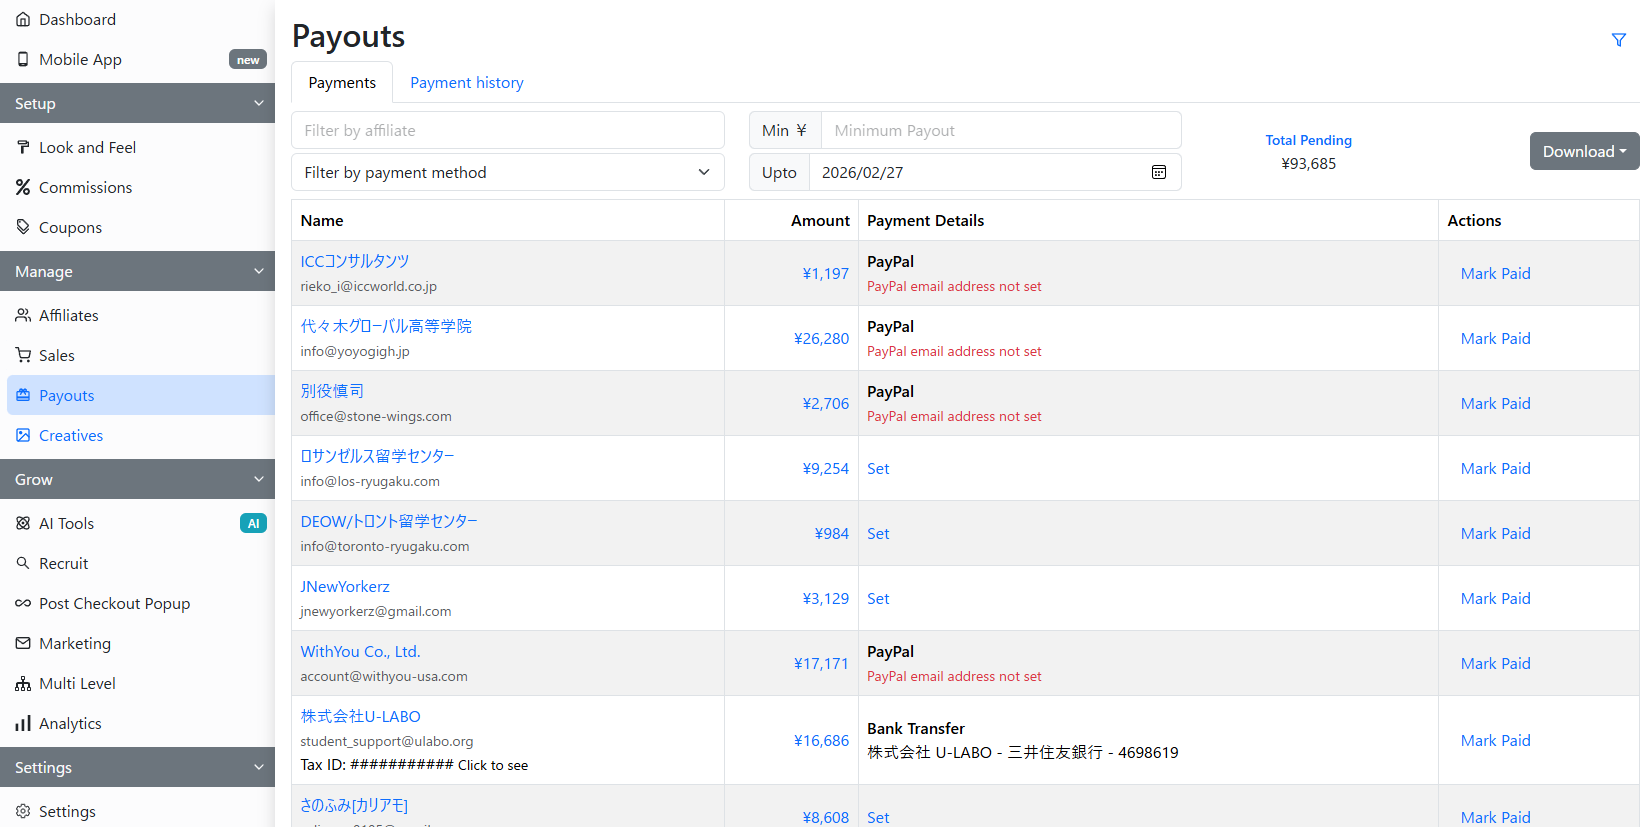Open Multi Level hierarchy icon

pyautogui.click(x=23, y=684)
